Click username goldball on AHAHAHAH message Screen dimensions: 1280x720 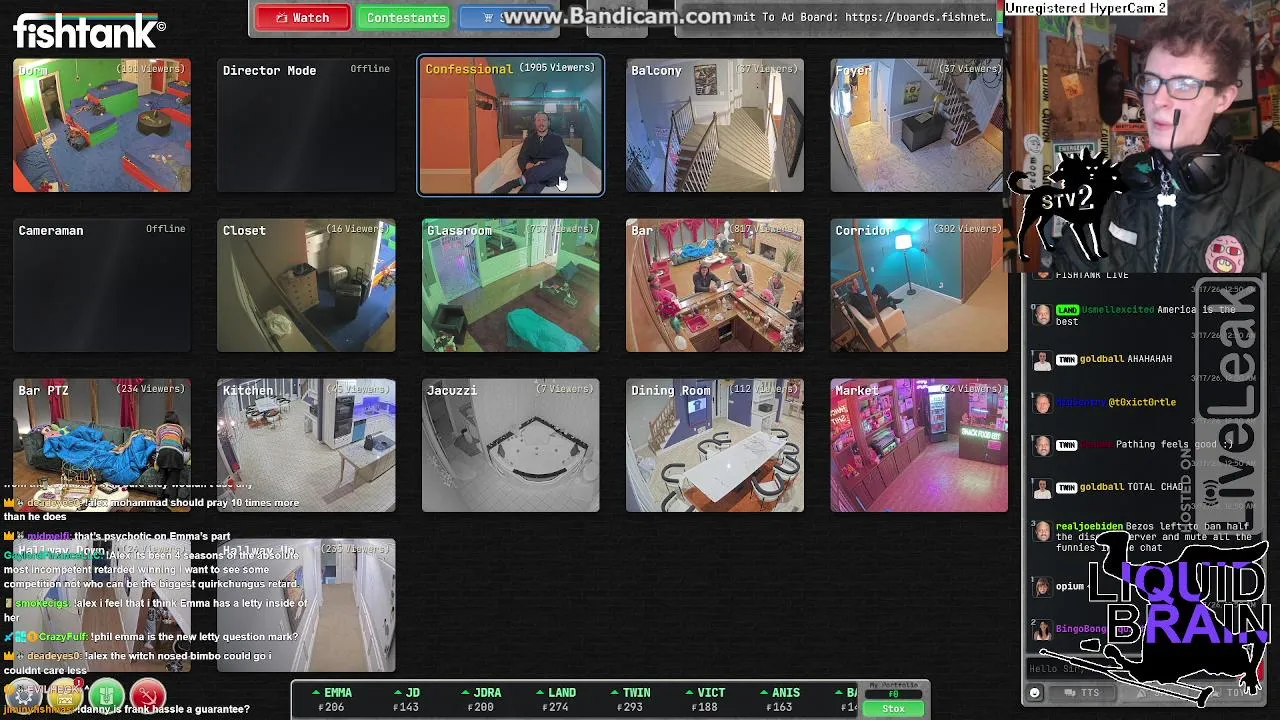[1101, 359]
